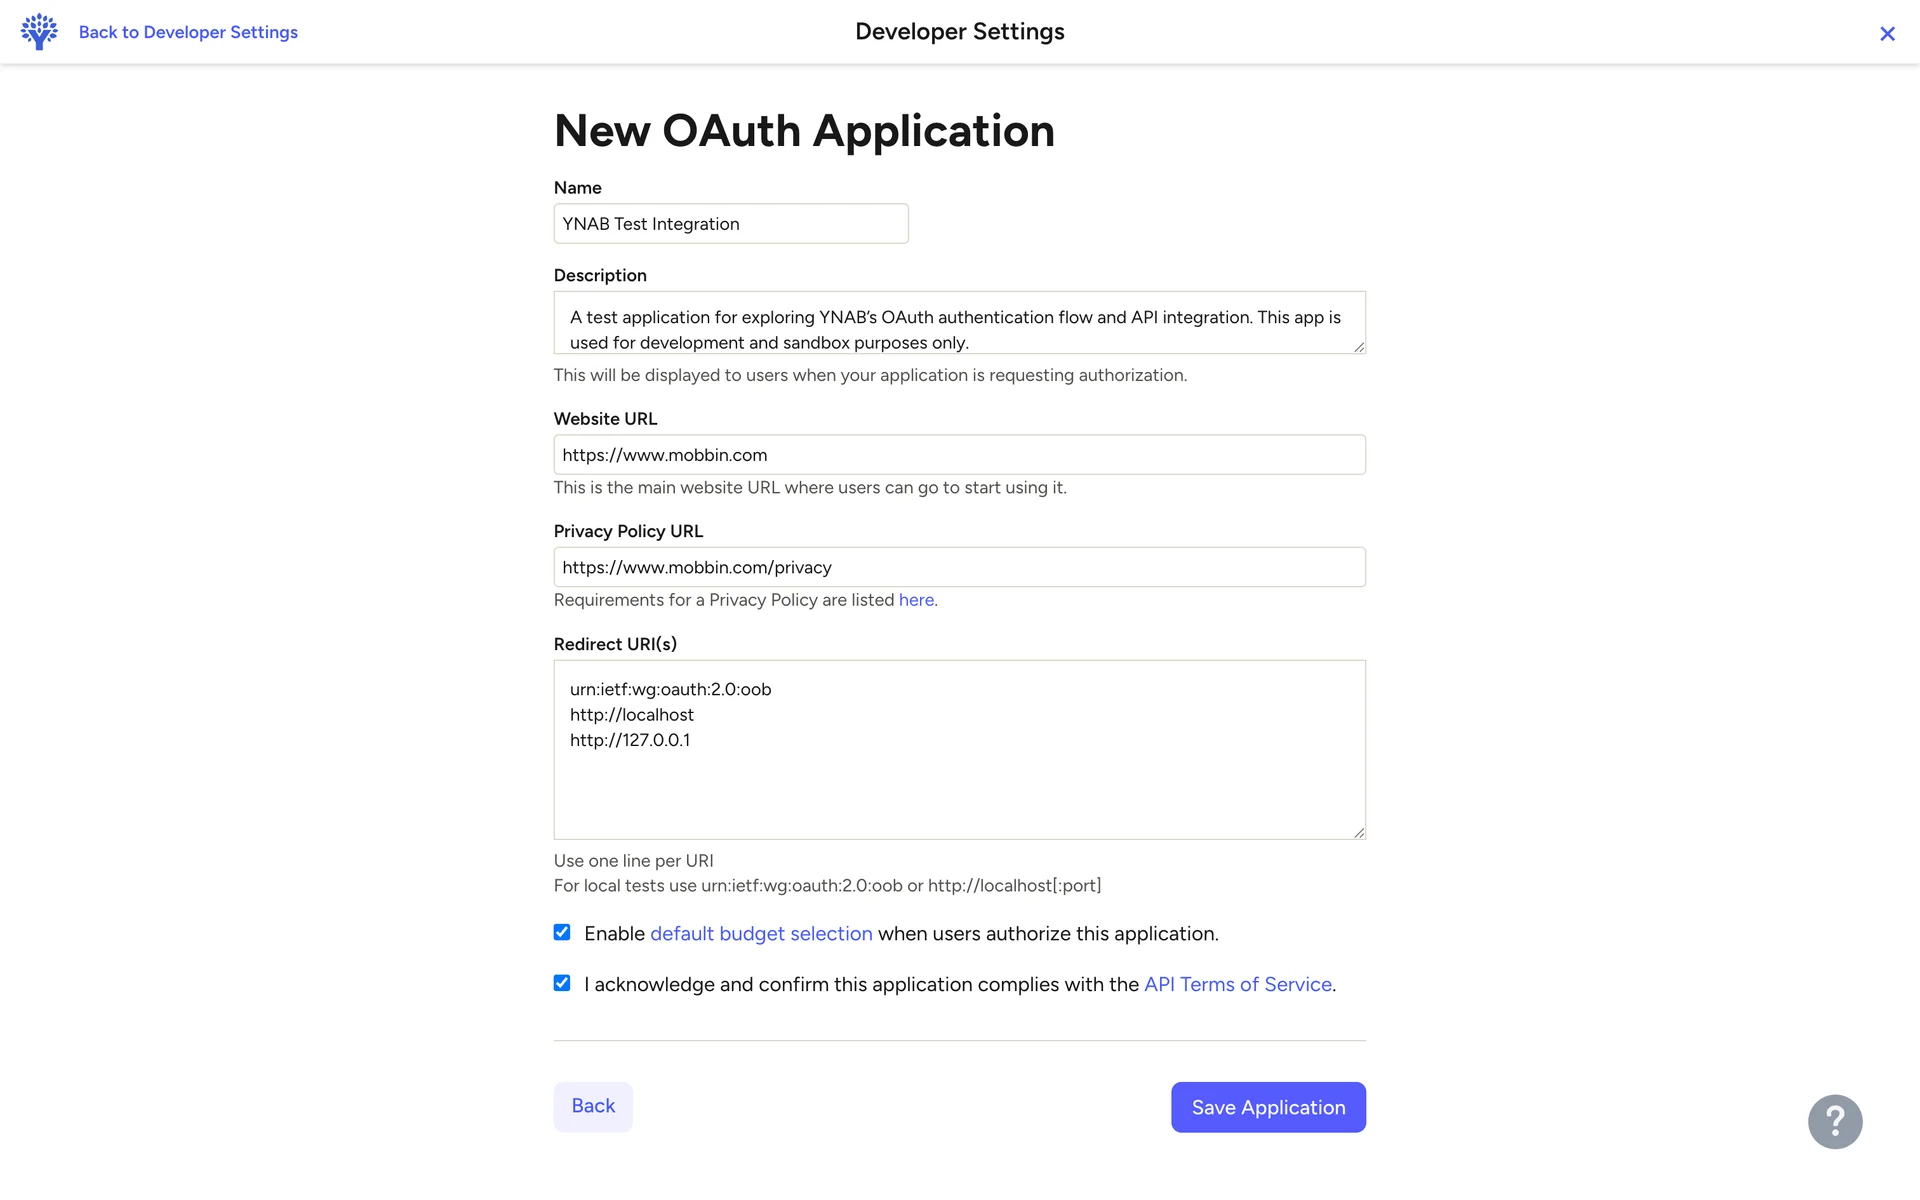Click into the Description text area
This screenshot has height=1200, width=1920.
pyautogui.click(x=959, y=322)
